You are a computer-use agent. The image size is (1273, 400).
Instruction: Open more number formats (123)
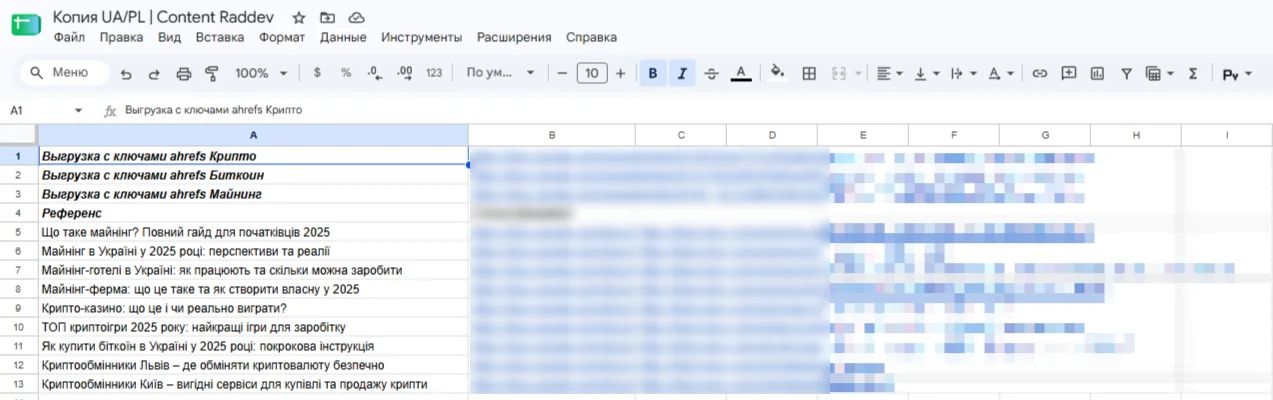click(x=434, y=73)
